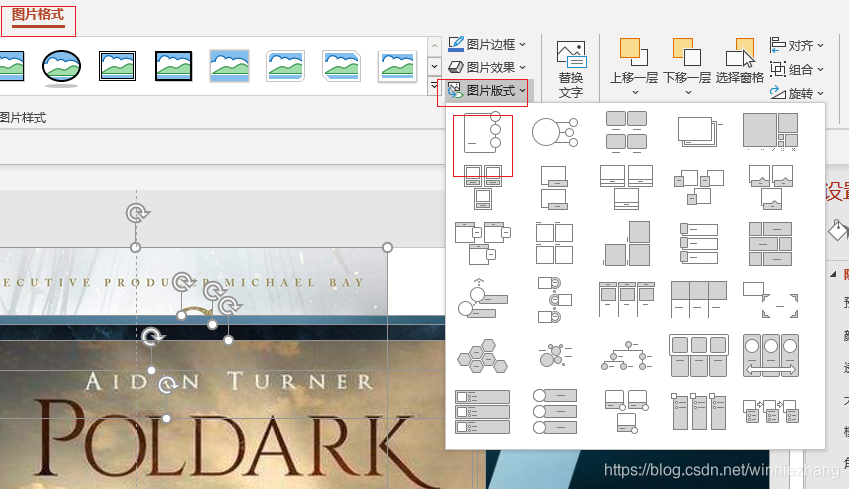The width and height of the screenshot is (849, 489).
Task: Open the 旋转 rotate dropdown
Action: tap(796, 93)
